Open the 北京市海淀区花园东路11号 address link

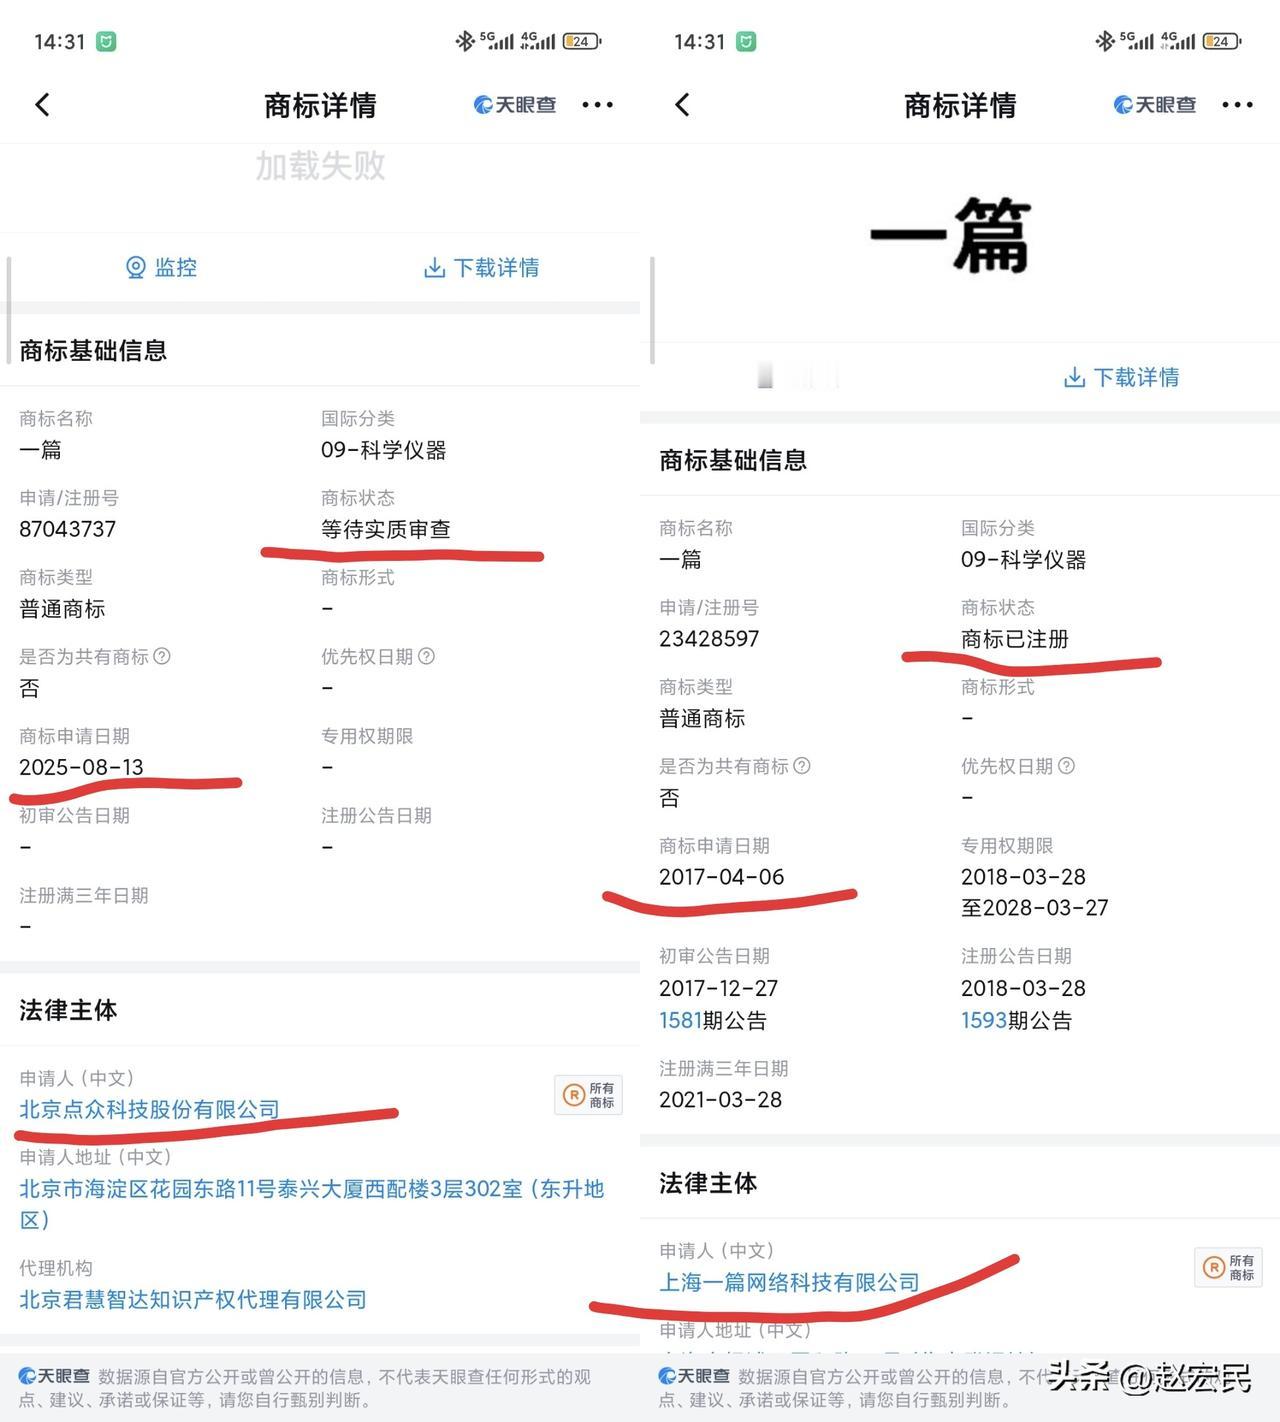pos(312,1204)
